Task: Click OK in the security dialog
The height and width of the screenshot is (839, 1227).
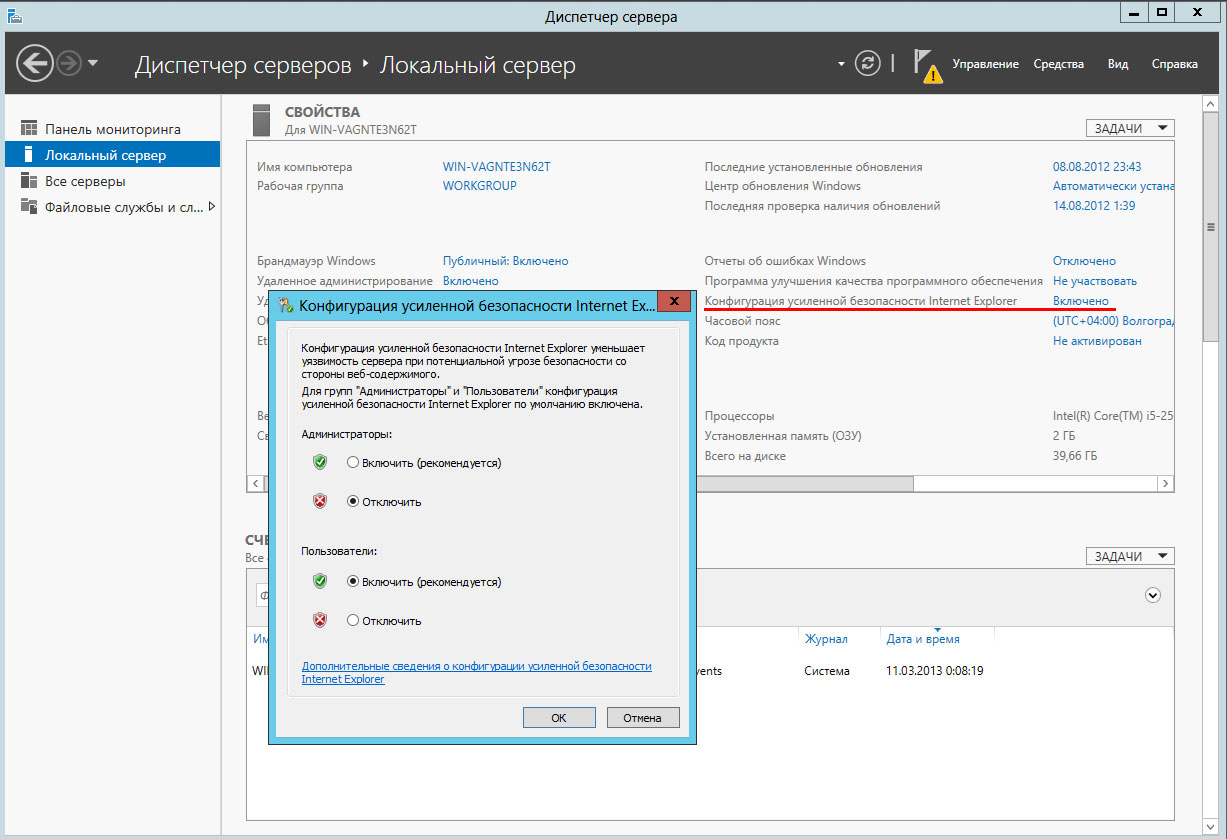Action: click(559, 717)
